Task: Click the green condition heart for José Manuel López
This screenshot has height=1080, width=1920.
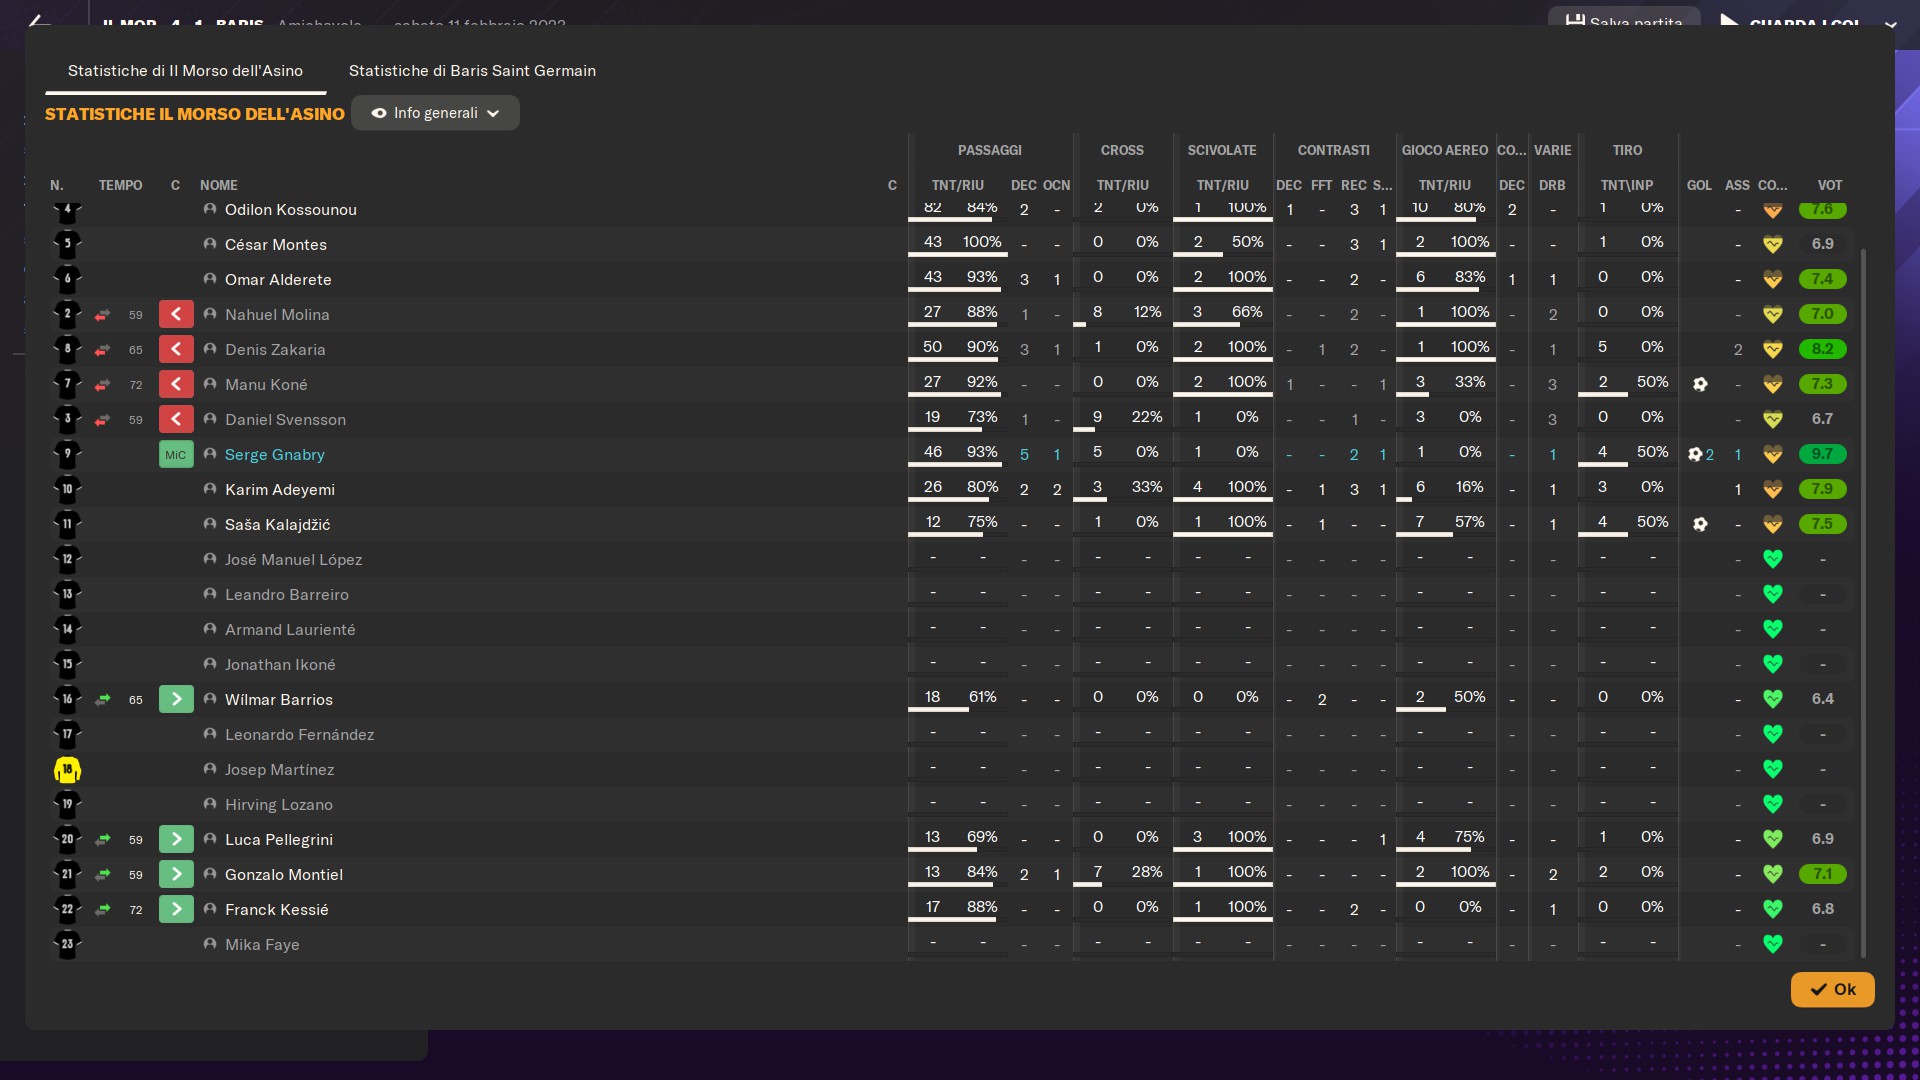Action: coord(1772,559)
